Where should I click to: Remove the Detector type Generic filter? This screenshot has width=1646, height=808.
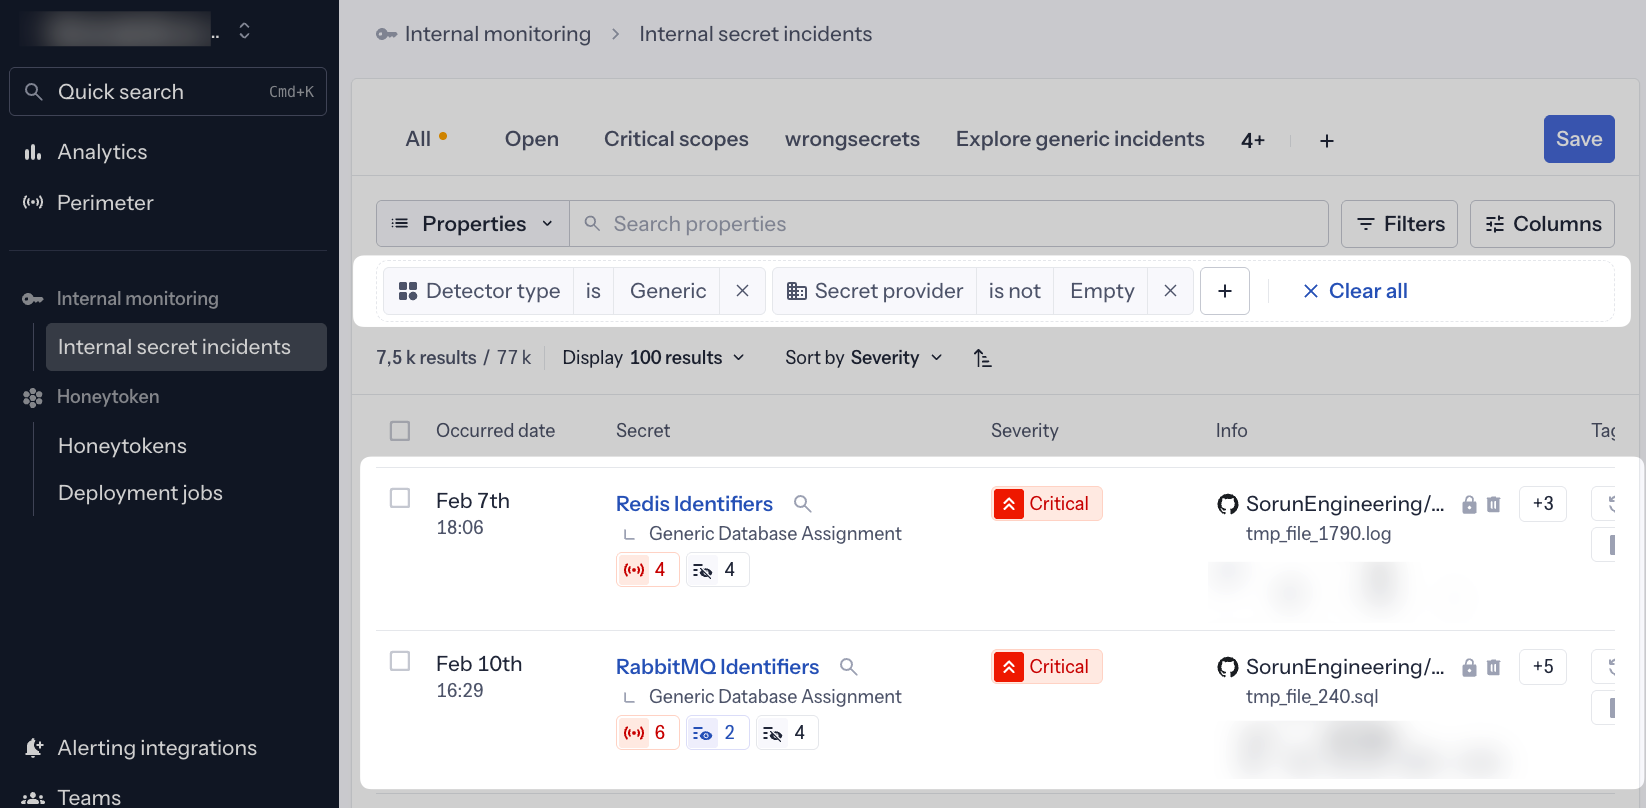point(742,291)
